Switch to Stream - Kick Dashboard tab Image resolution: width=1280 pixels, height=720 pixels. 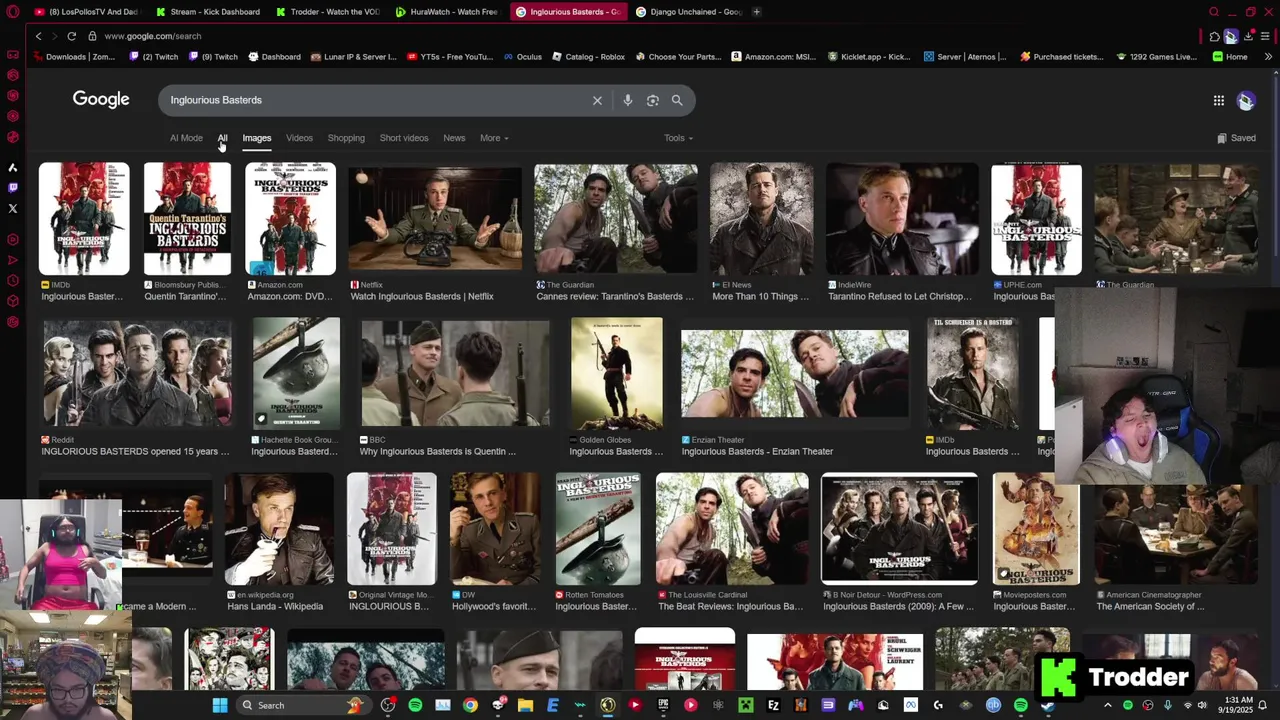pos(208,12)
